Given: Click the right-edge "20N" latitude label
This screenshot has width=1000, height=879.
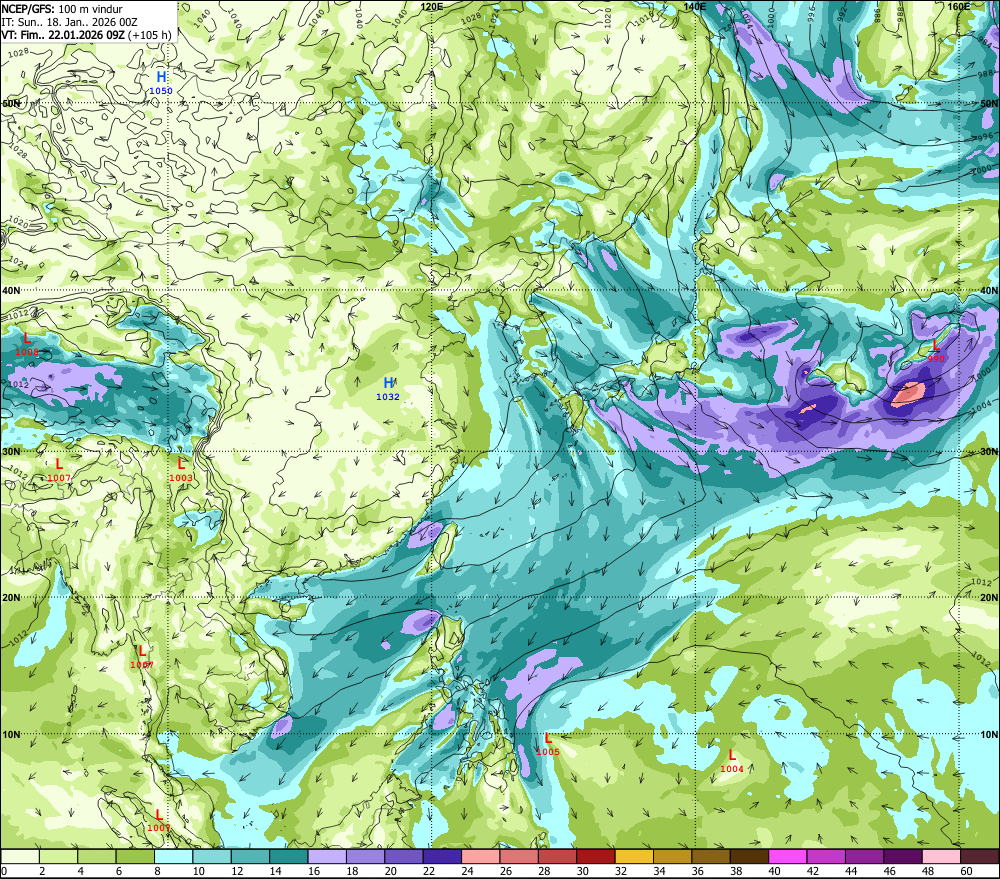Looking at the screenshot, I should click(989, 598).
